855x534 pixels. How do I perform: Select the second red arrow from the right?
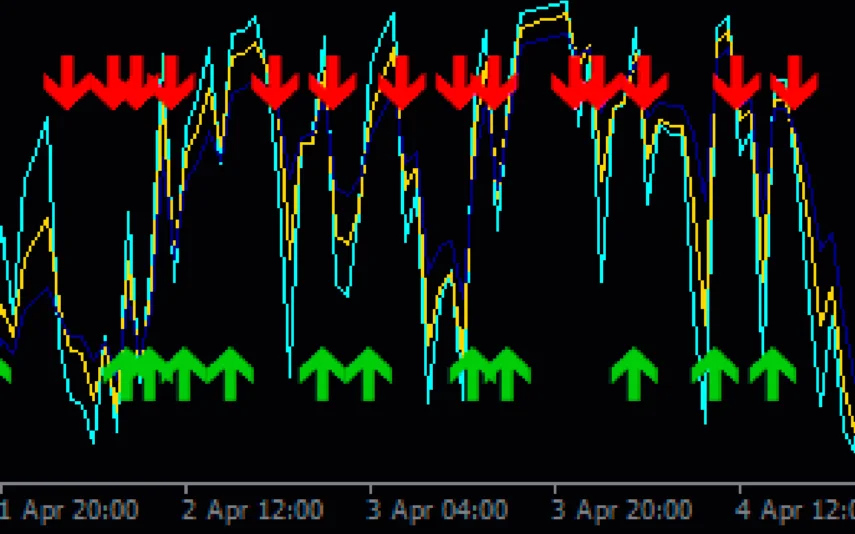pos(737,83)
